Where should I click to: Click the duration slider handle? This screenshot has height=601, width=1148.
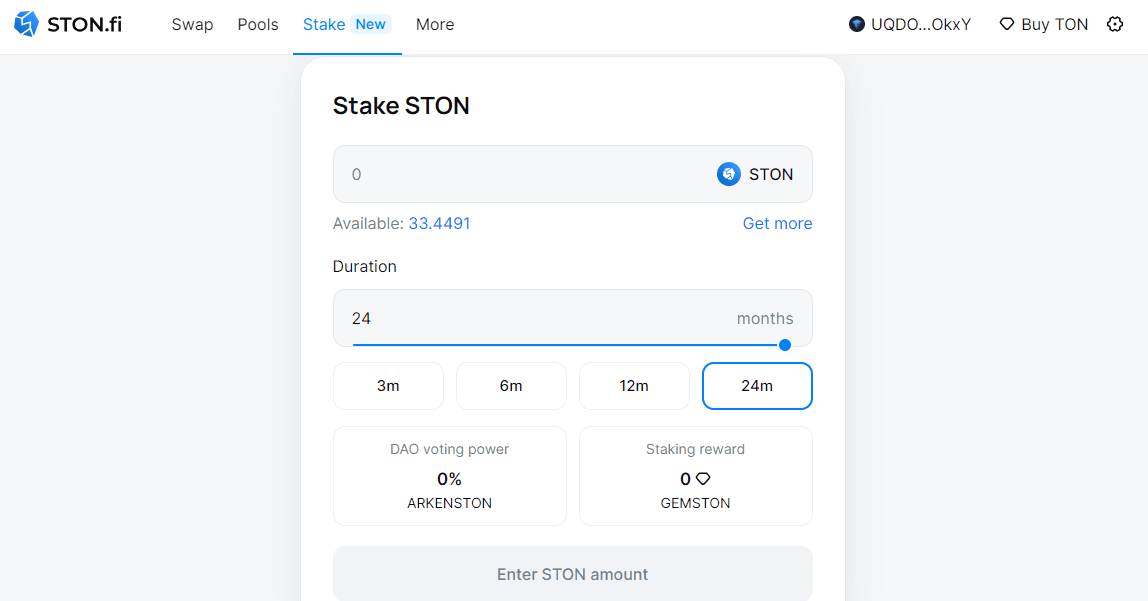[785, 345]
